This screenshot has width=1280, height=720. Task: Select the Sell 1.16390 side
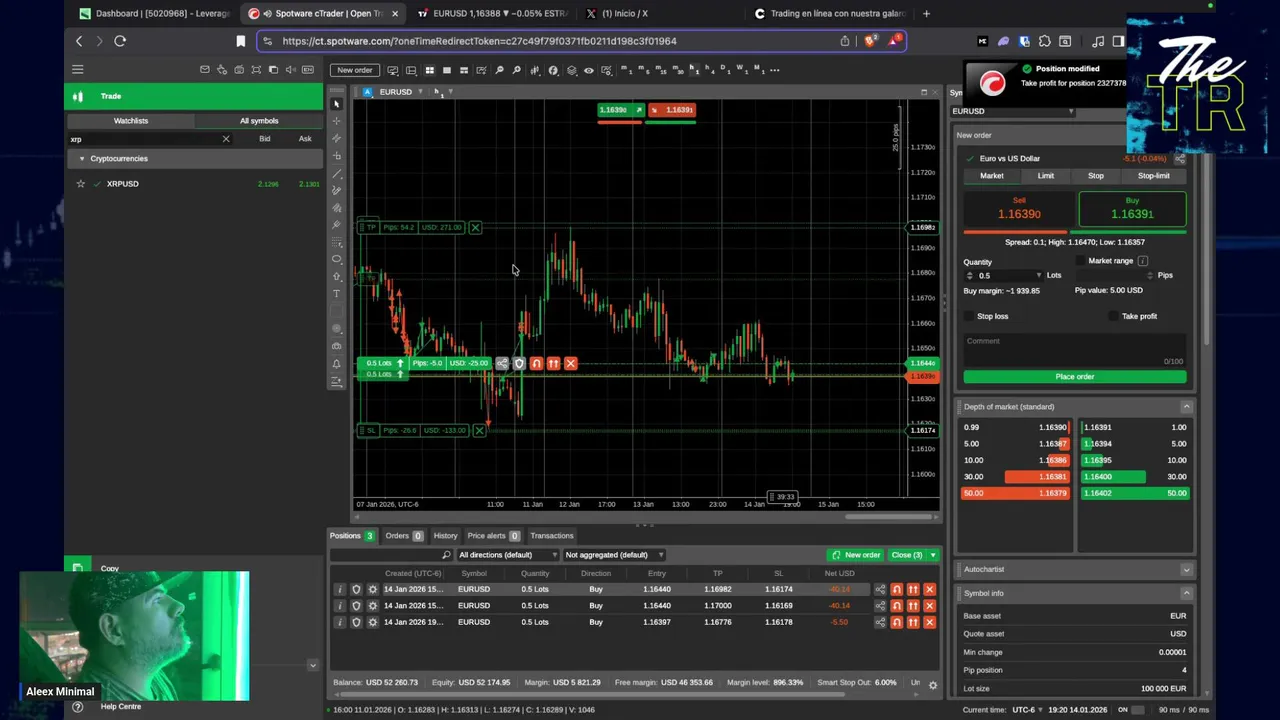click(1019, 209)
